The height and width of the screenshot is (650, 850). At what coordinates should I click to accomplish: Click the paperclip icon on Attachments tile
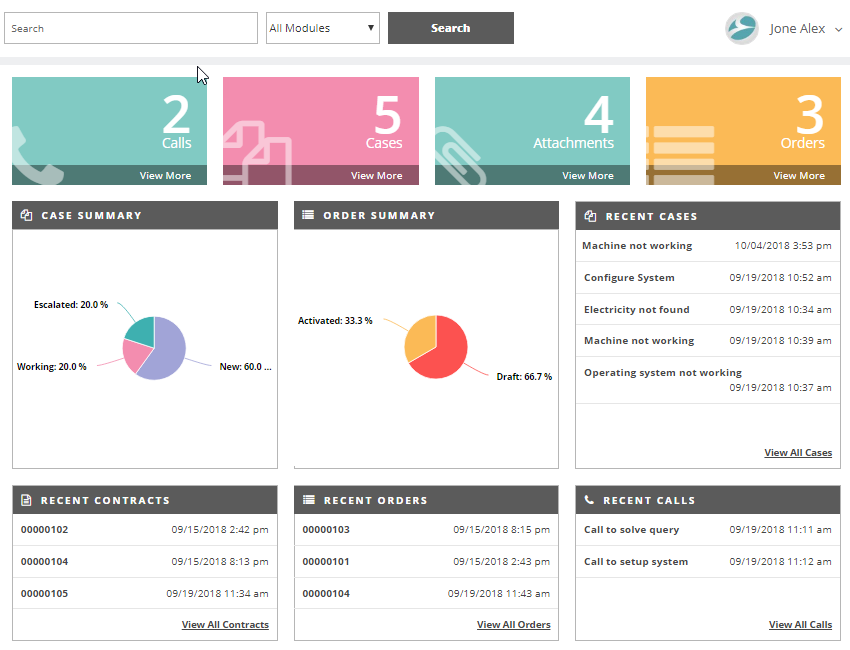(x=461, y=152)
